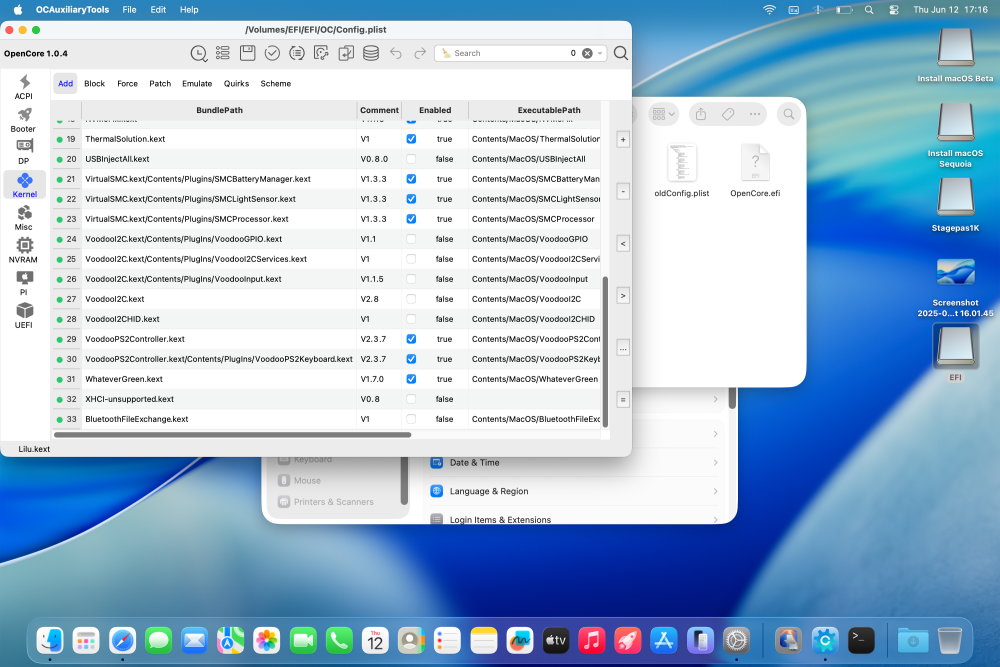1000x667 pixels.
Task: Toggle SMCProcessor.kext enabled checkbox
Action: pyautogui.click(x=411, y=219)
